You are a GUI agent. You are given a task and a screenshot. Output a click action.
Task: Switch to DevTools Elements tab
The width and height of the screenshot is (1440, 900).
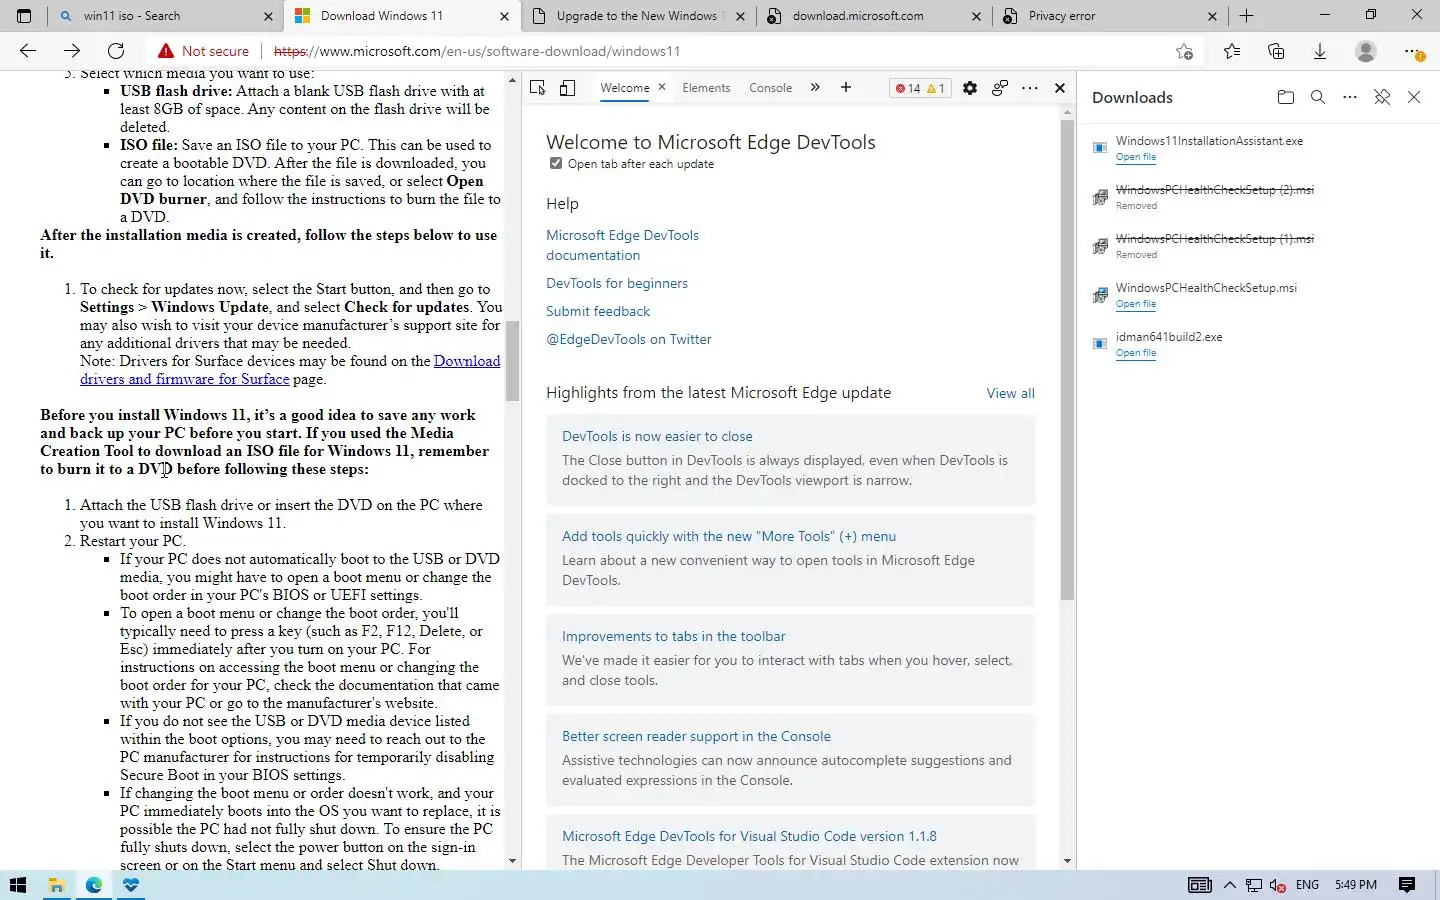[x=706, y=88]
